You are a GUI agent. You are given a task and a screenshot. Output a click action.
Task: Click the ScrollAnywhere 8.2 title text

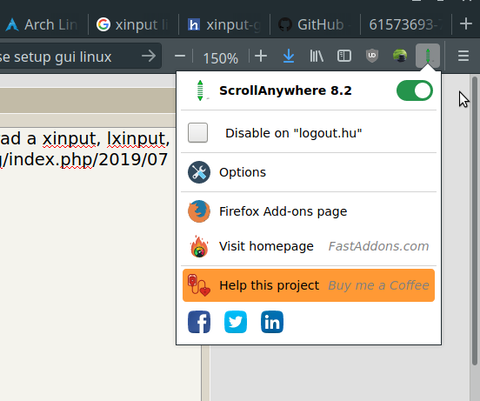pyautogui.click(x=285, y=90)
